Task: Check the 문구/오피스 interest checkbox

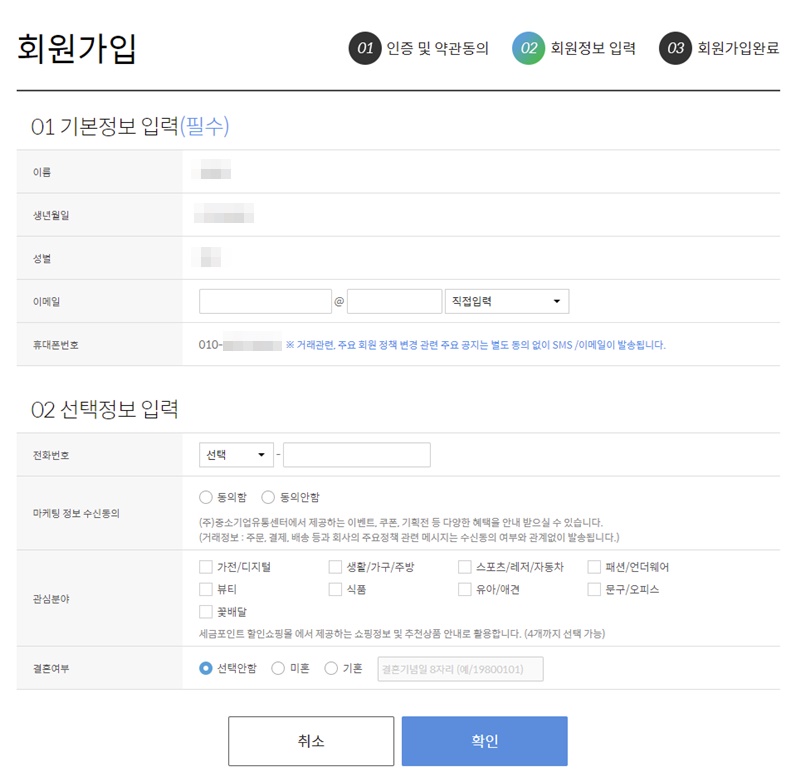Action: (x=594, y=589)
